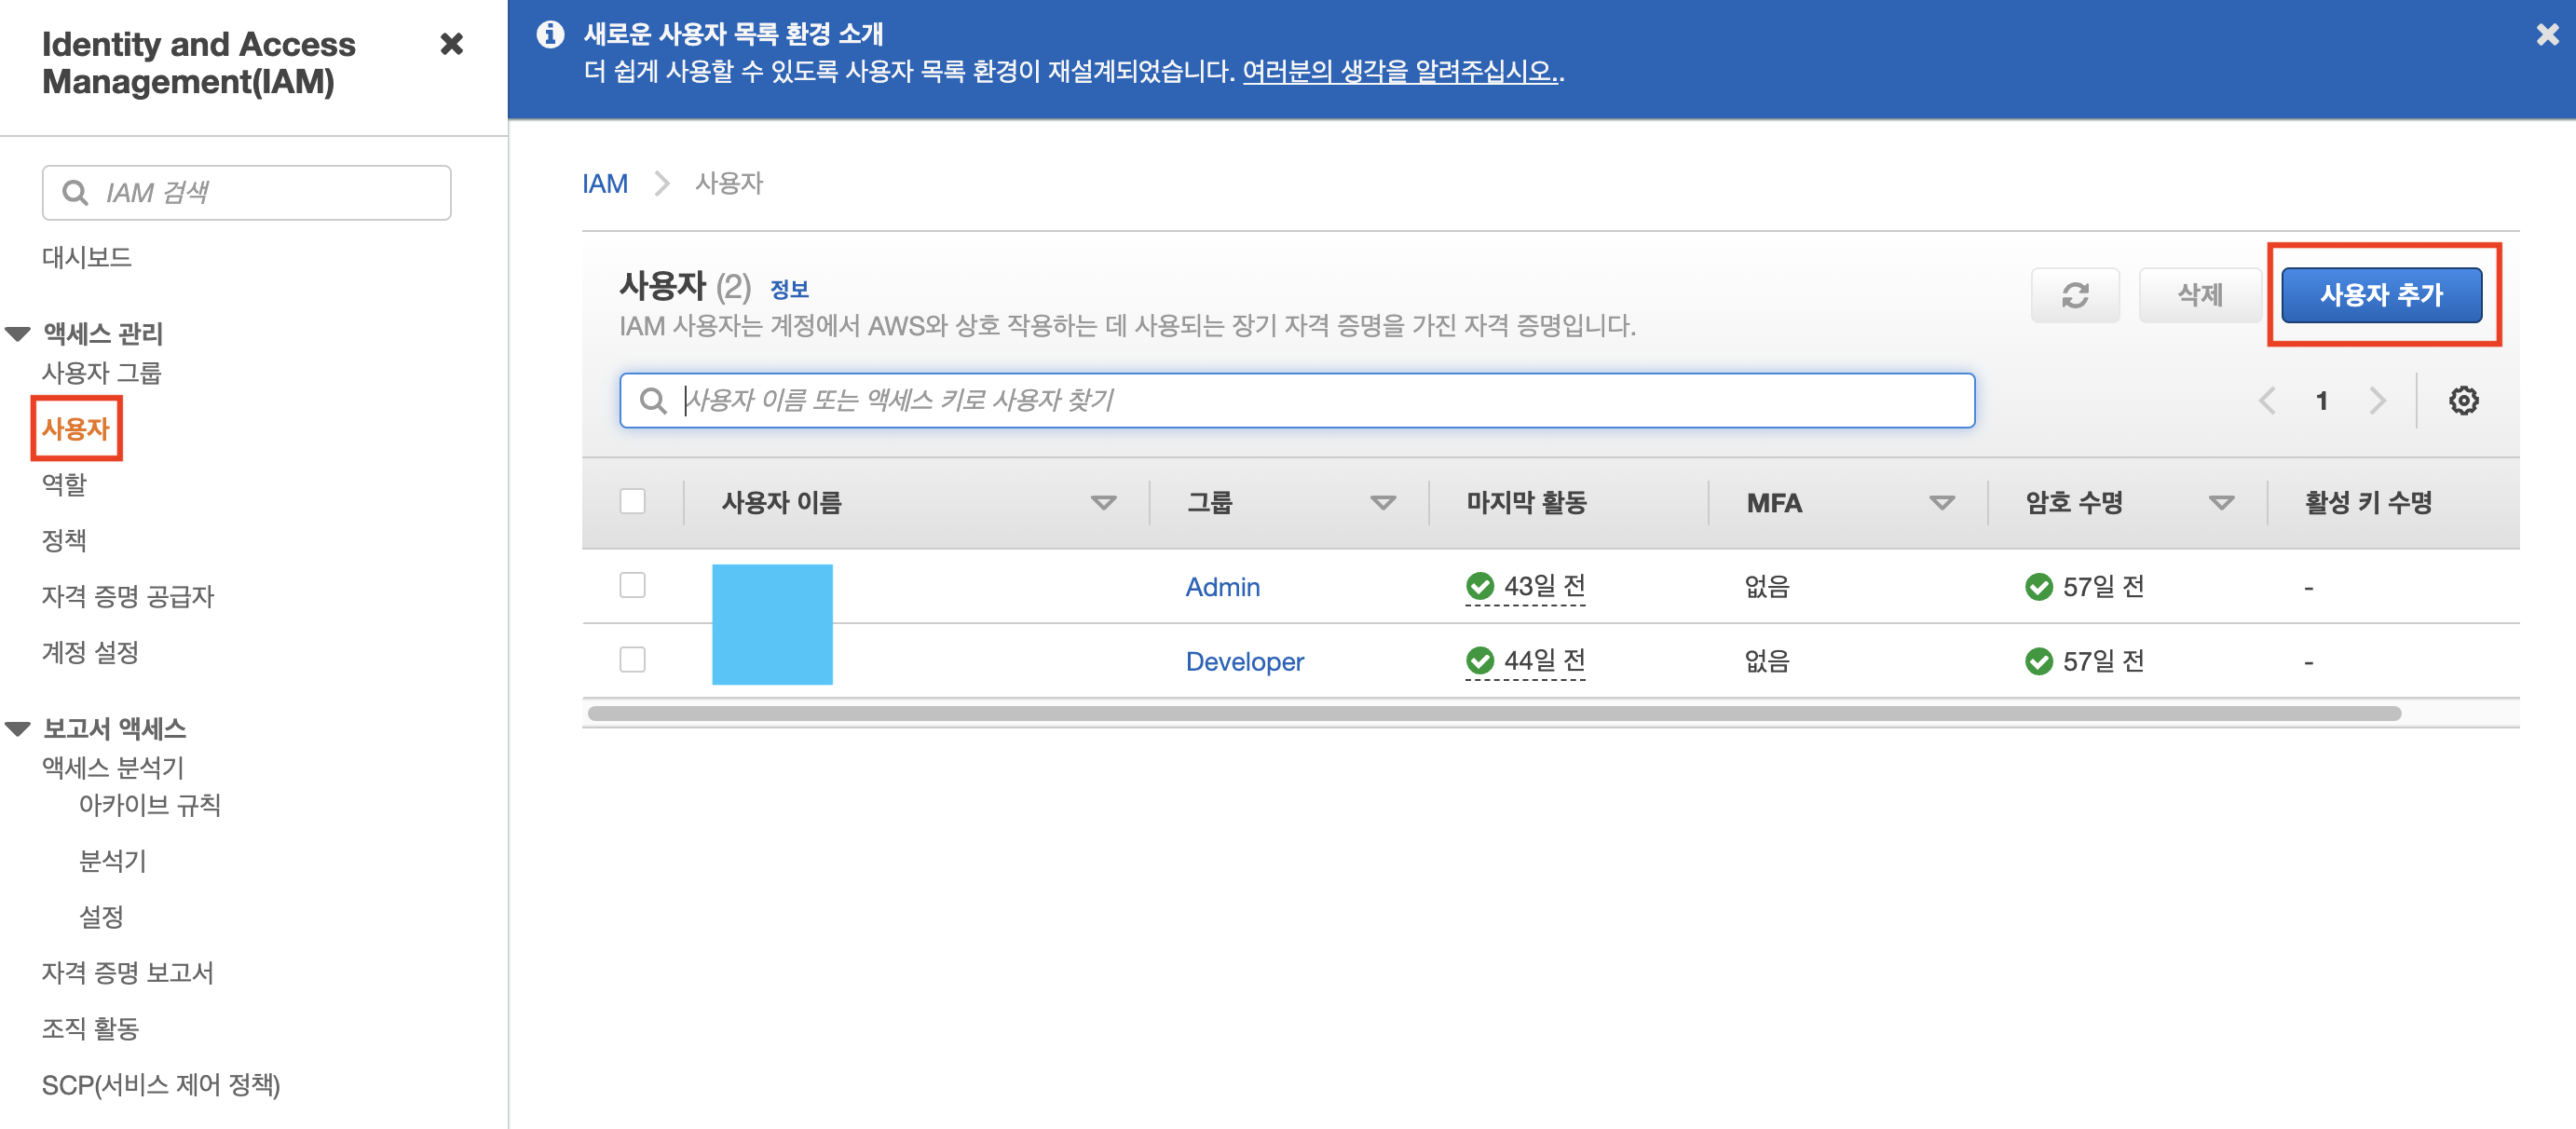This screenshot has width=2576, height=1129.
Task: Go to previous page arrow
Action: click(2267, 401)
